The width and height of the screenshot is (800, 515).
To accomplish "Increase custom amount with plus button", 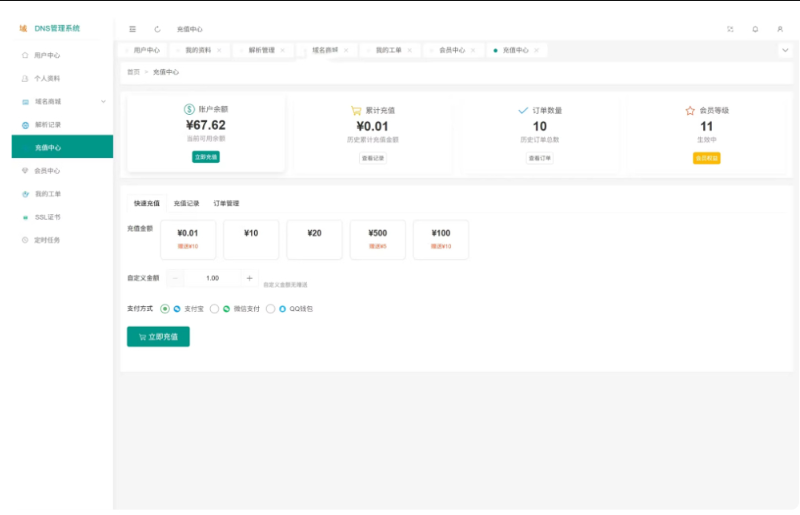I will (249, 278).
